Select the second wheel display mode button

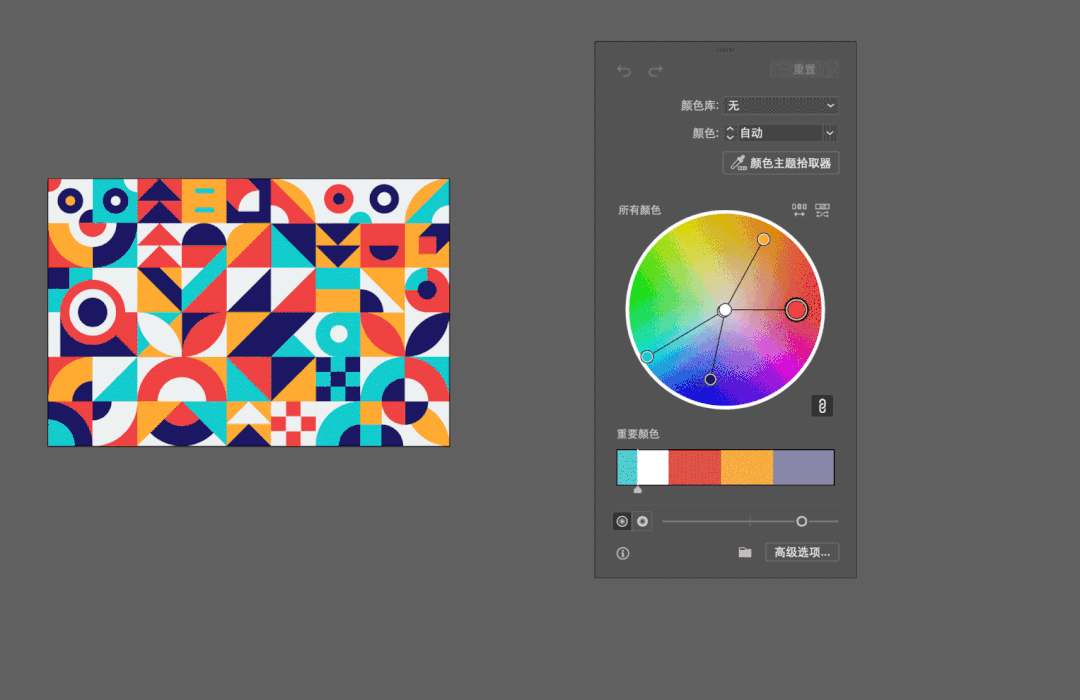click(642, 521)
